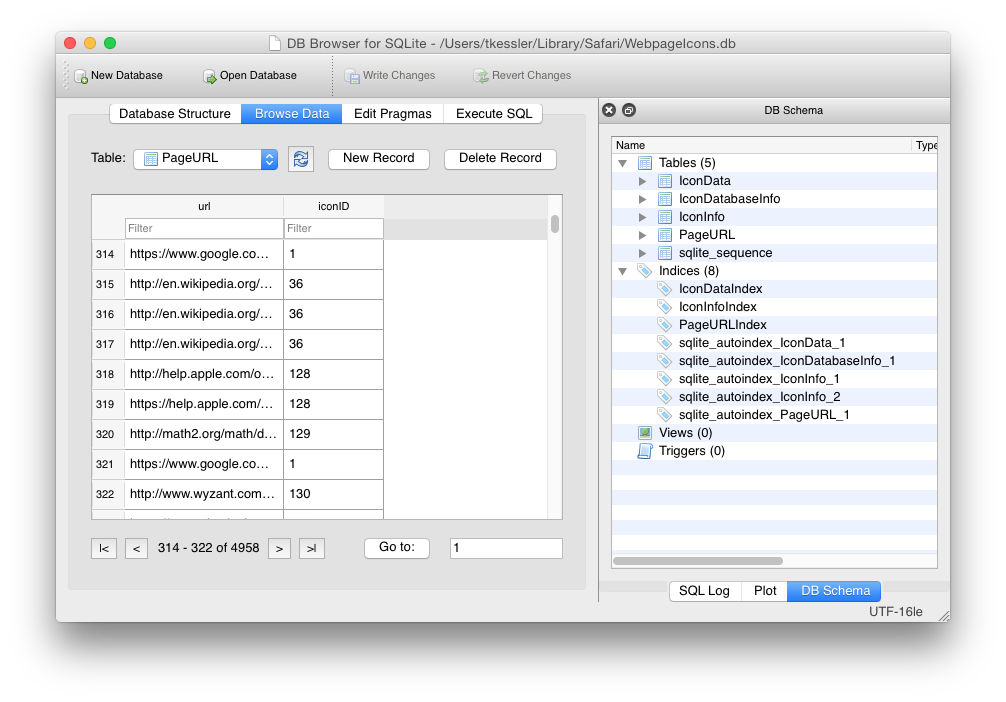Image resolution: width=1006 pixels, height=702 pixels.
Task: Go to the previous page of records
Action: (x=137, y=549)
